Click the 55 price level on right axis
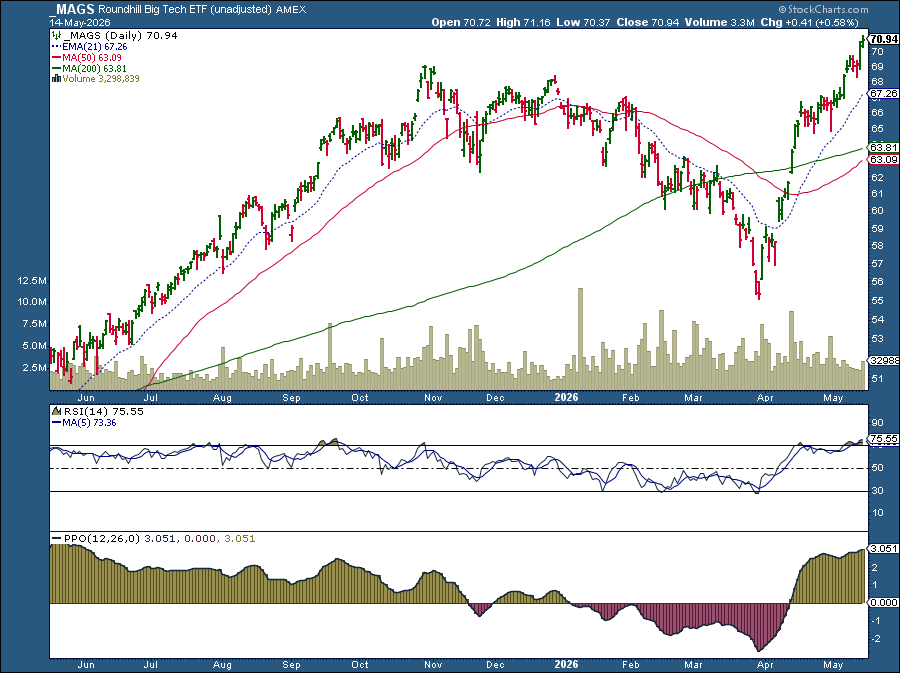The height and width of the screenshot is (673, 900). (x=877, y=301)
